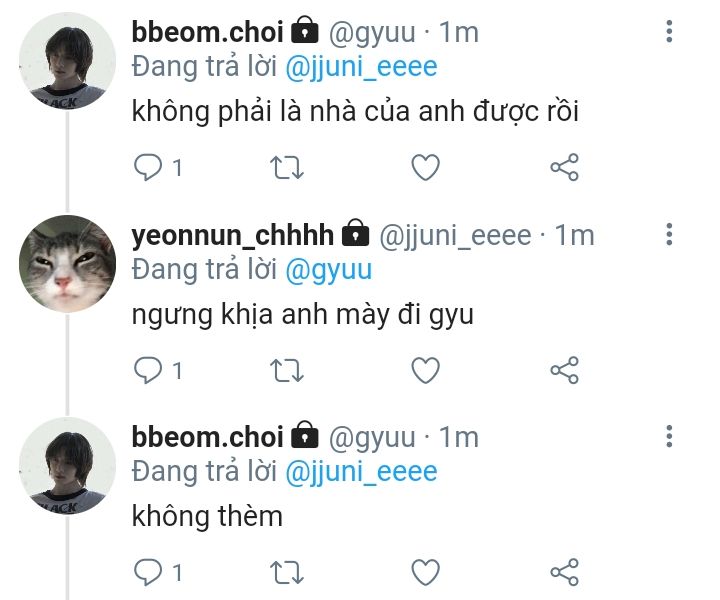The image size is (720, 600).
Task: Open the @gyuu mention link in the yeonnun_chhhh reply
Action: pyautogui.click(x=328, y=270)
